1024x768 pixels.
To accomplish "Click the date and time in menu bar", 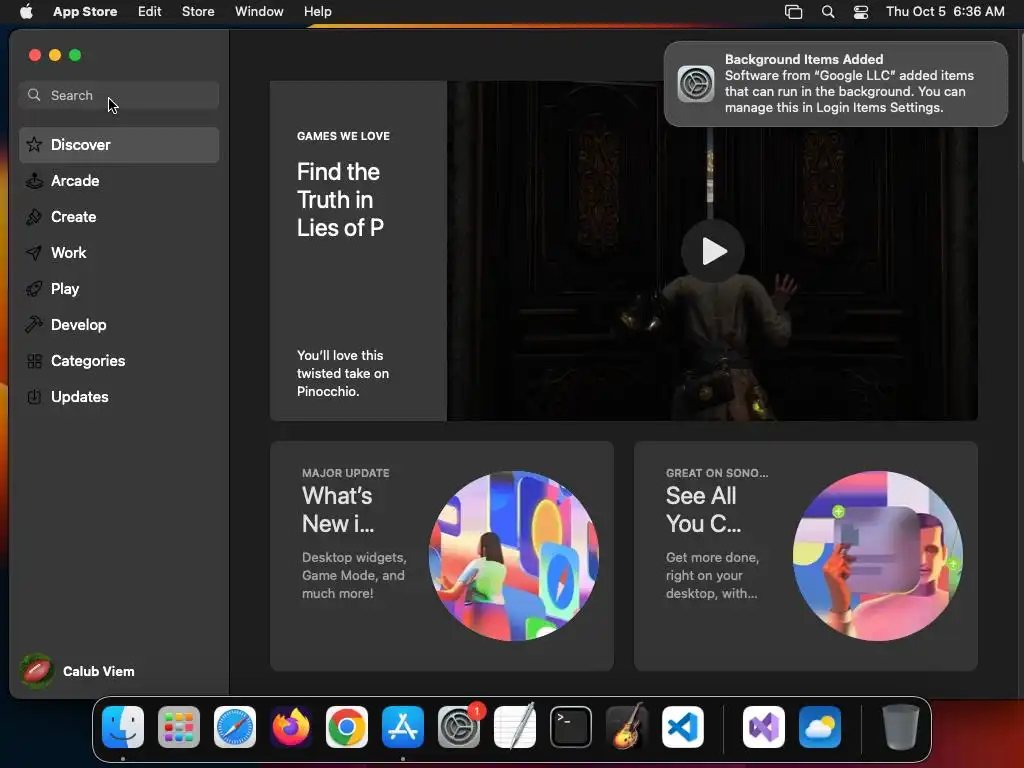I will pyautogui.click(x=945, y=11).
